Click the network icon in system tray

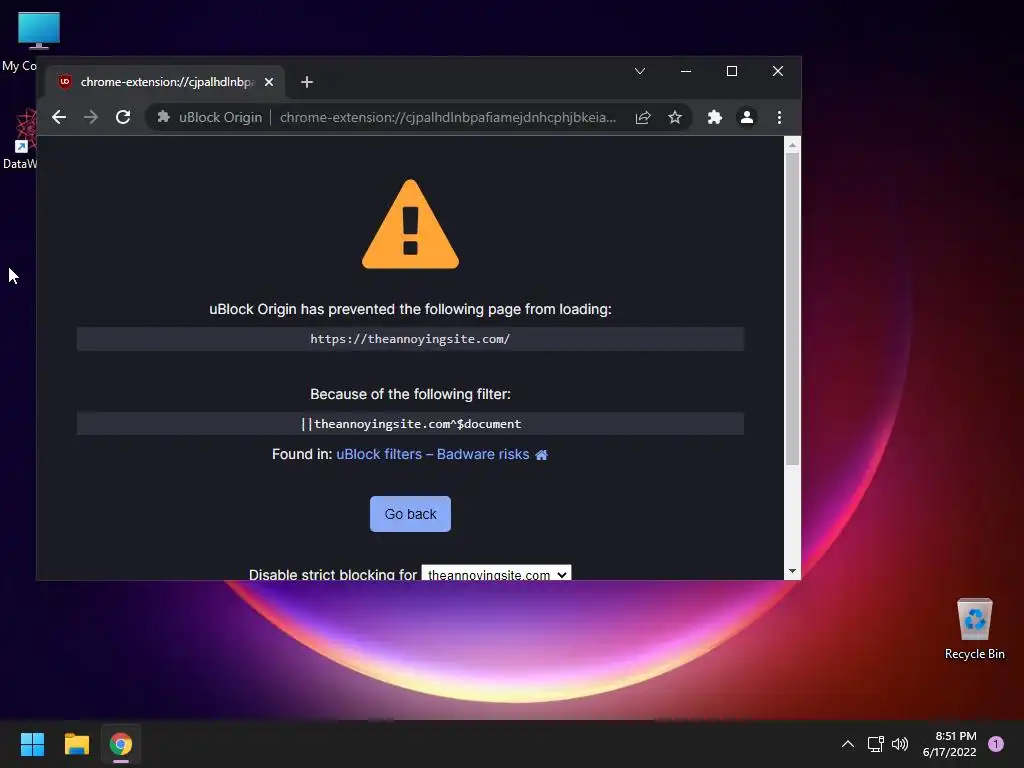[876, 744]
